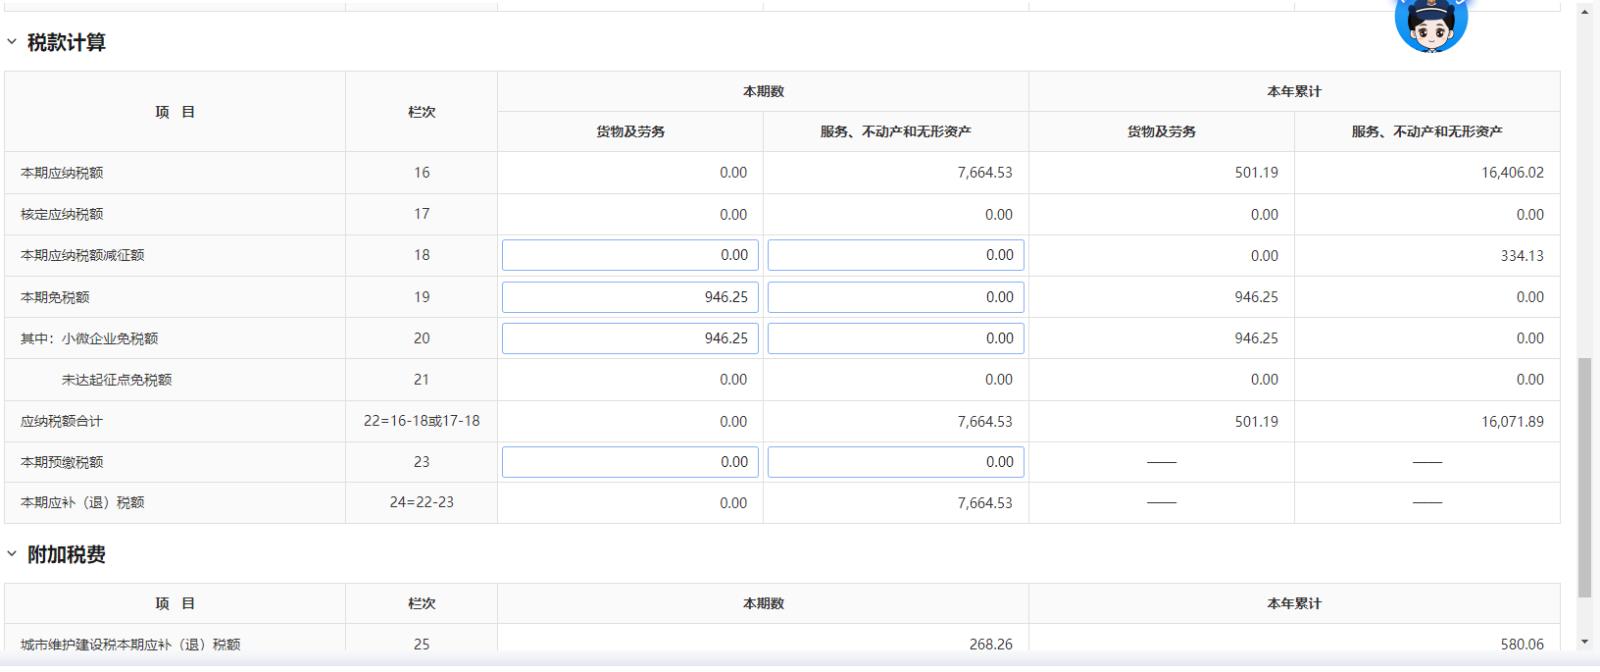Click the vertical scrollbar thumb

pyautogui.click(x=1584, y=476)
